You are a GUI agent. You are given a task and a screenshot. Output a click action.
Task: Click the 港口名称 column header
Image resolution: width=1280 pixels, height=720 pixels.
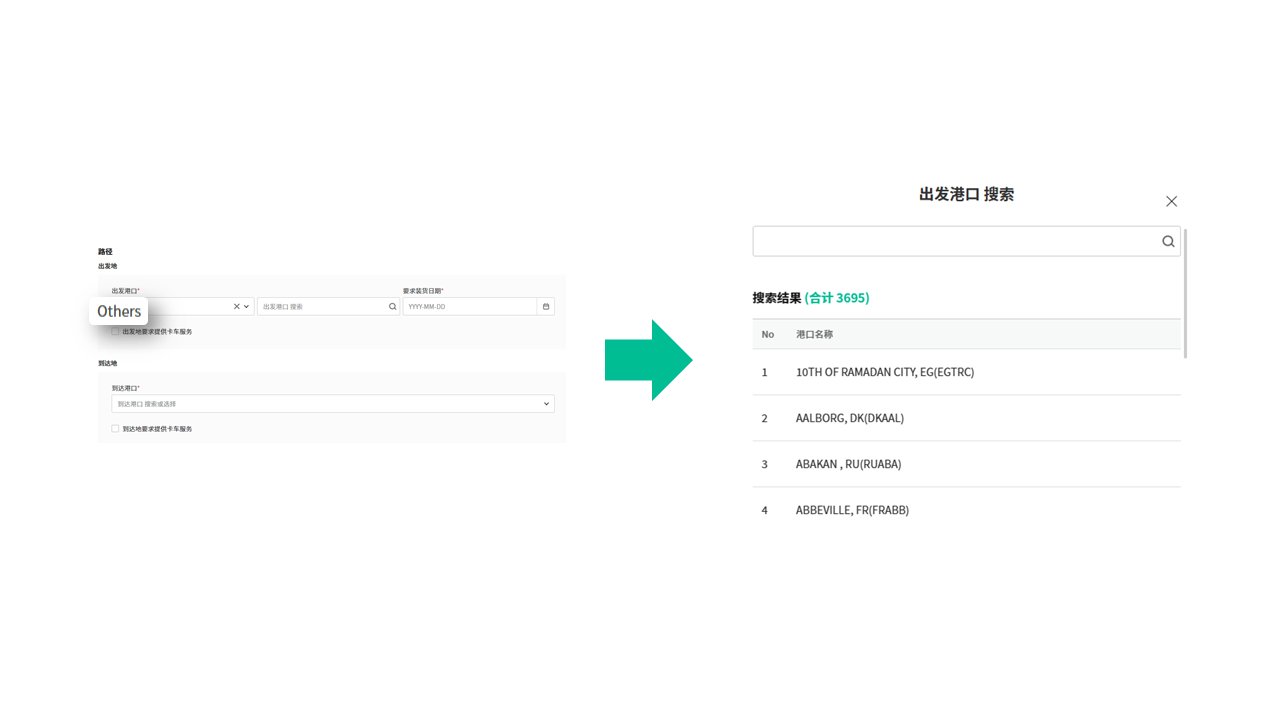(x=814, y=334)
